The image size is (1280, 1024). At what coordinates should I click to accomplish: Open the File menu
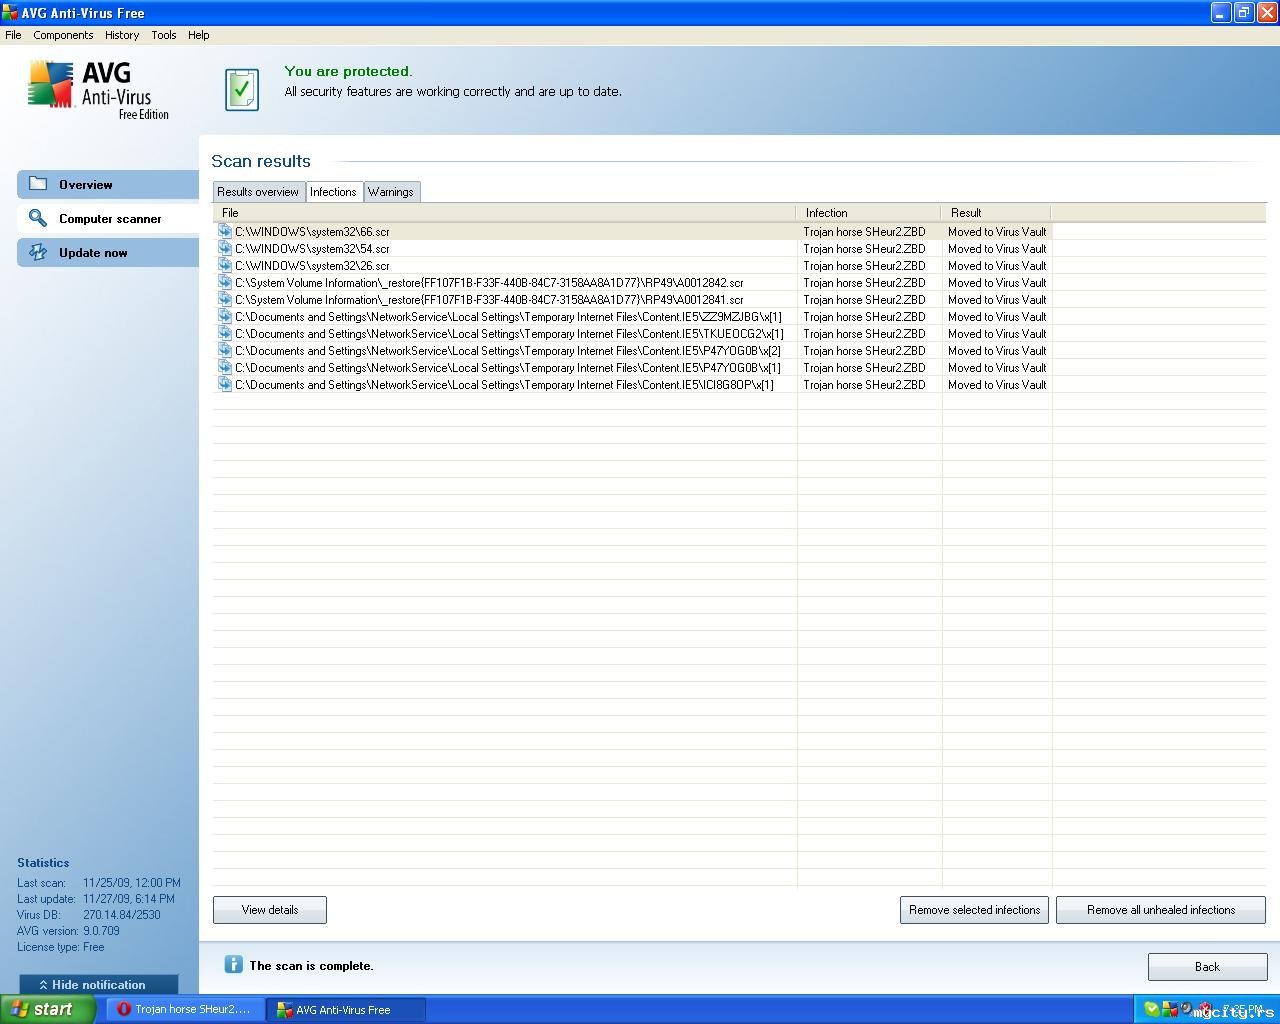[13, 35]
